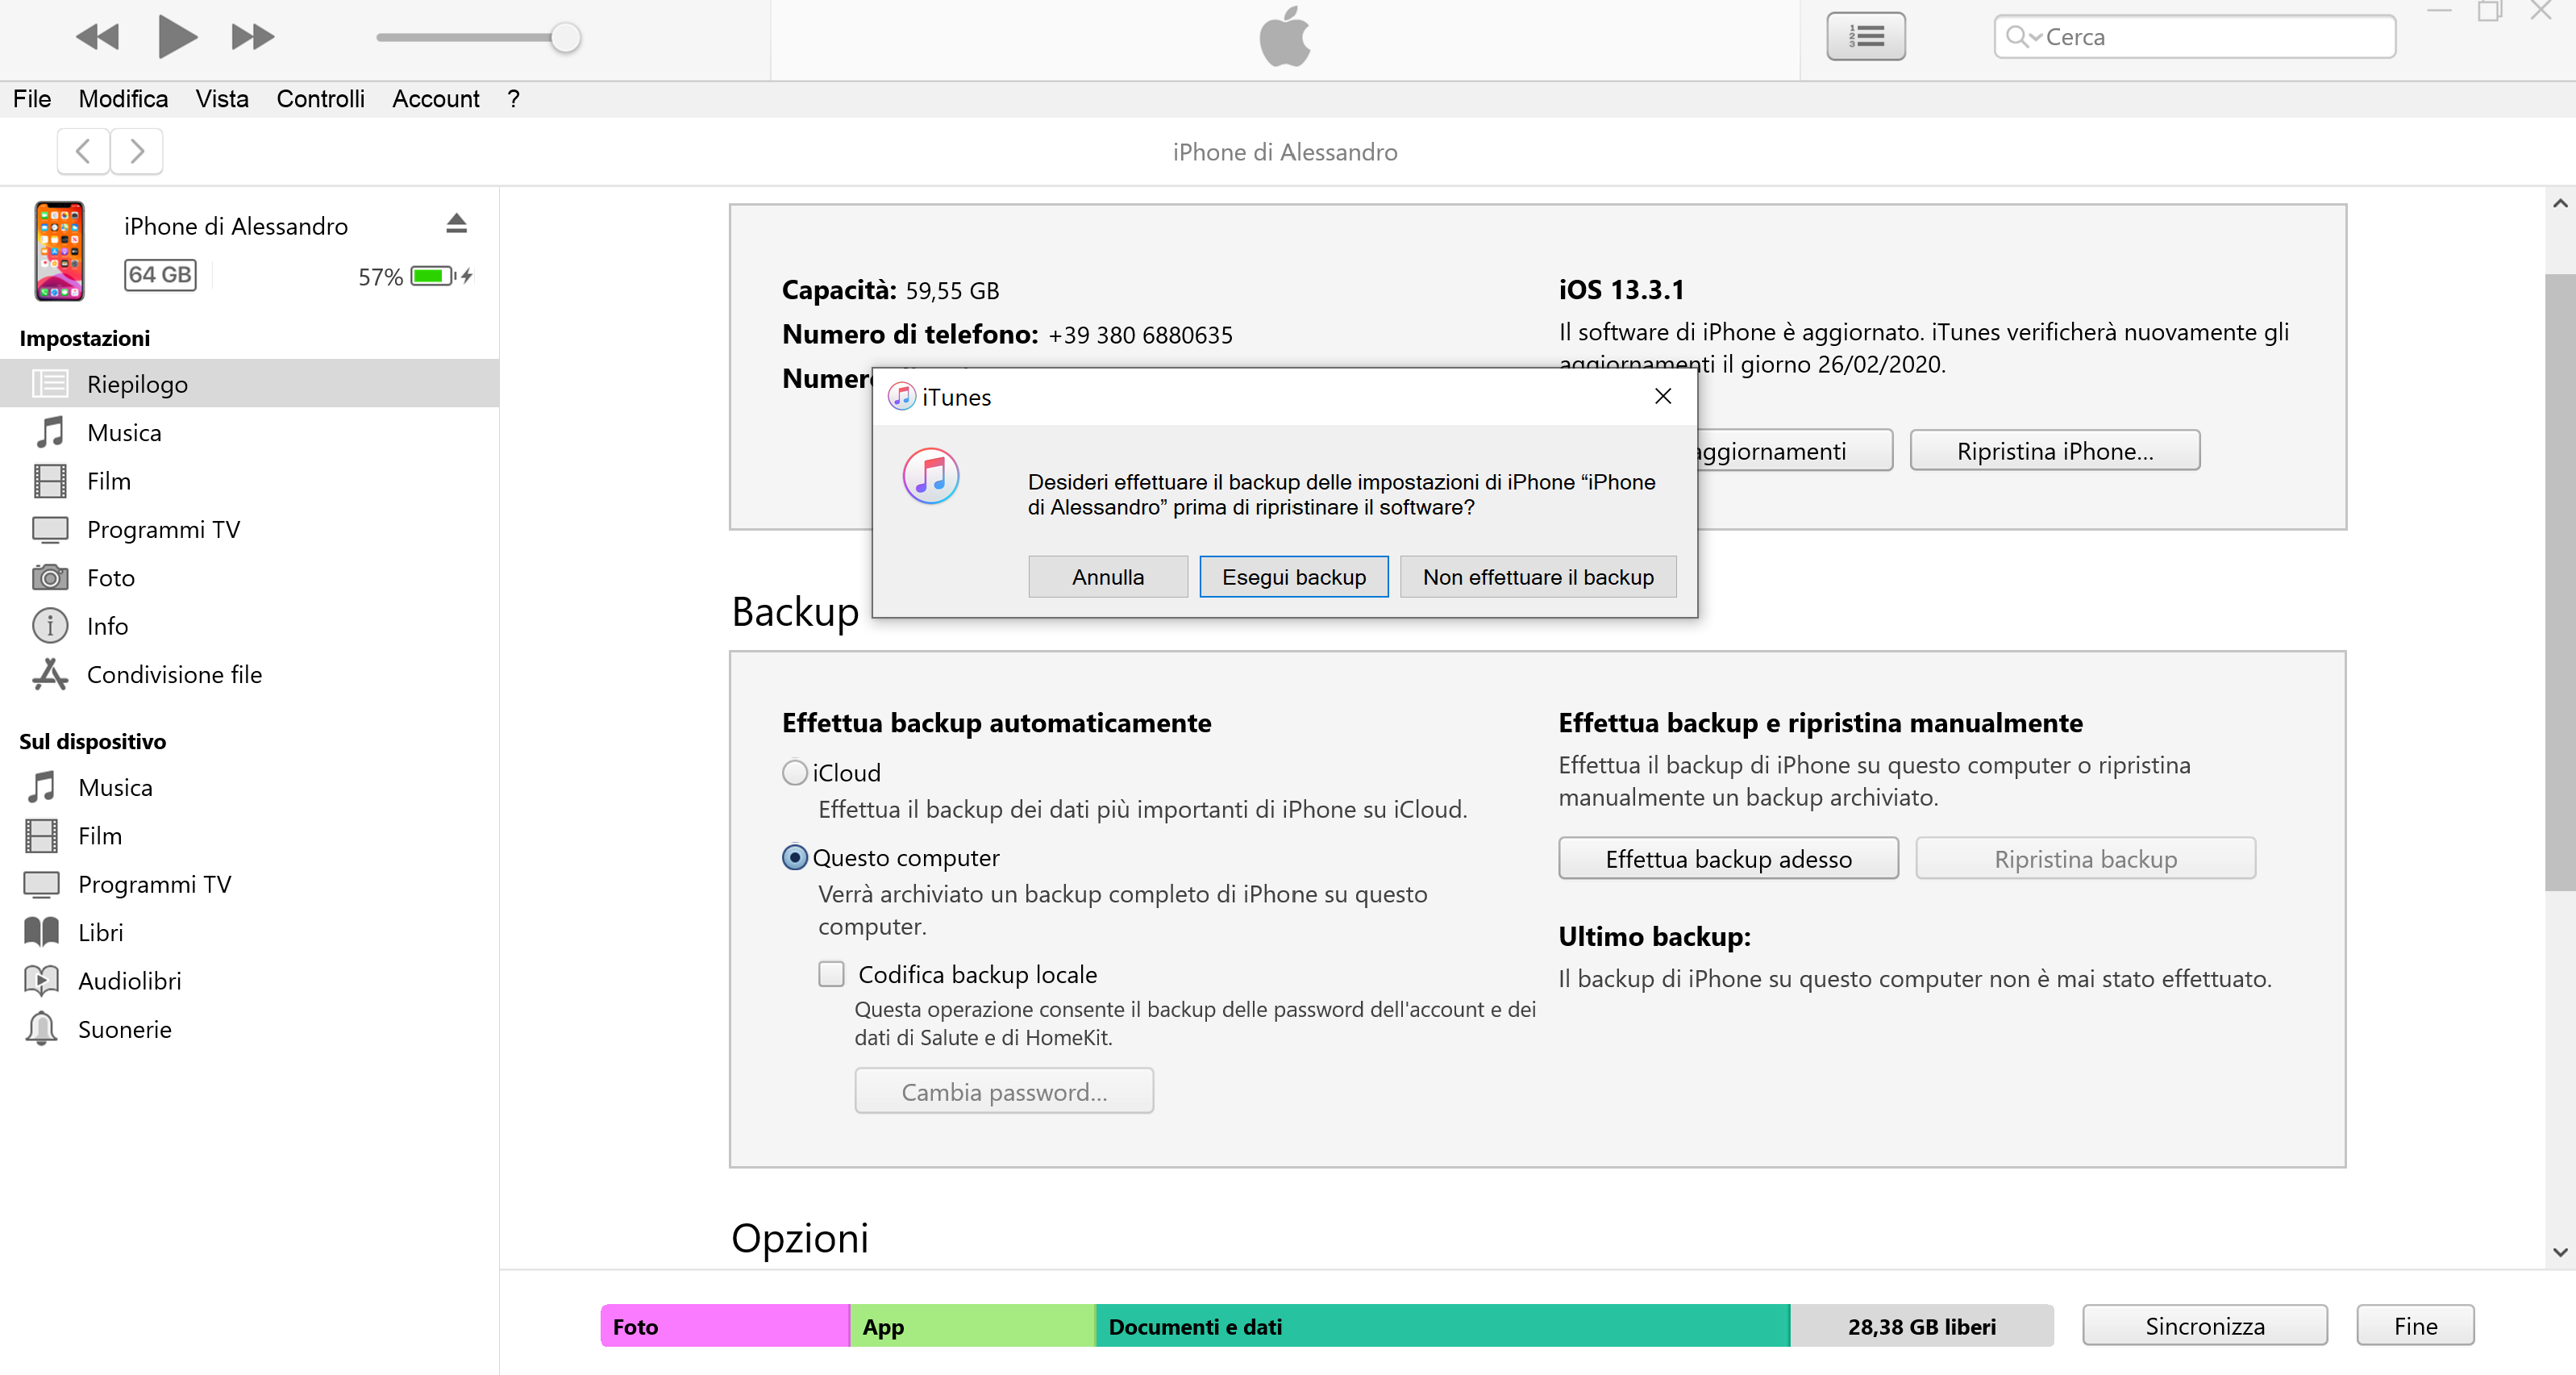Select Riepilogo in Impostazioni
This screenshot has height=1375, width=2576.
(250, 384)
